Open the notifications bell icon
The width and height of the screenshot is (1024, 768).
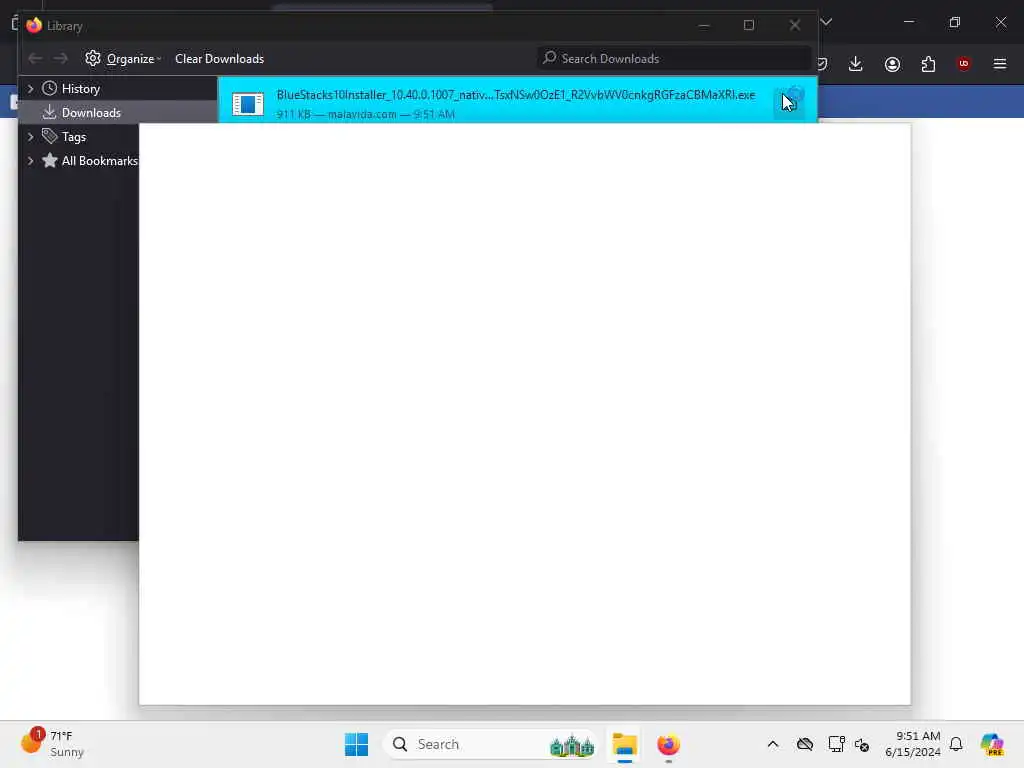956,744
